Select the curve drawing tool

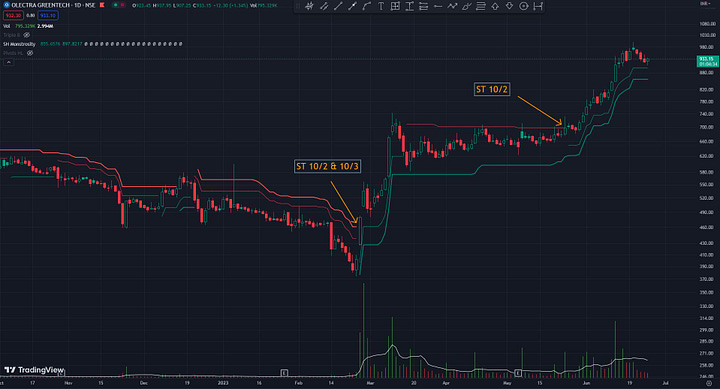(366, 6)
